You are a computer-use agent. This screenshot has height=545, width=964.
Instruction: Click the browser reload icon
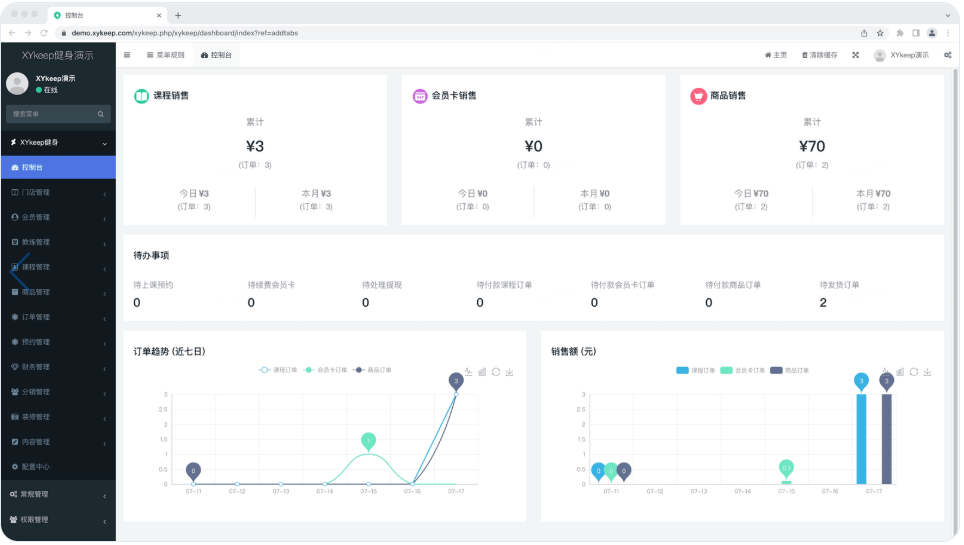pos(44,33)
